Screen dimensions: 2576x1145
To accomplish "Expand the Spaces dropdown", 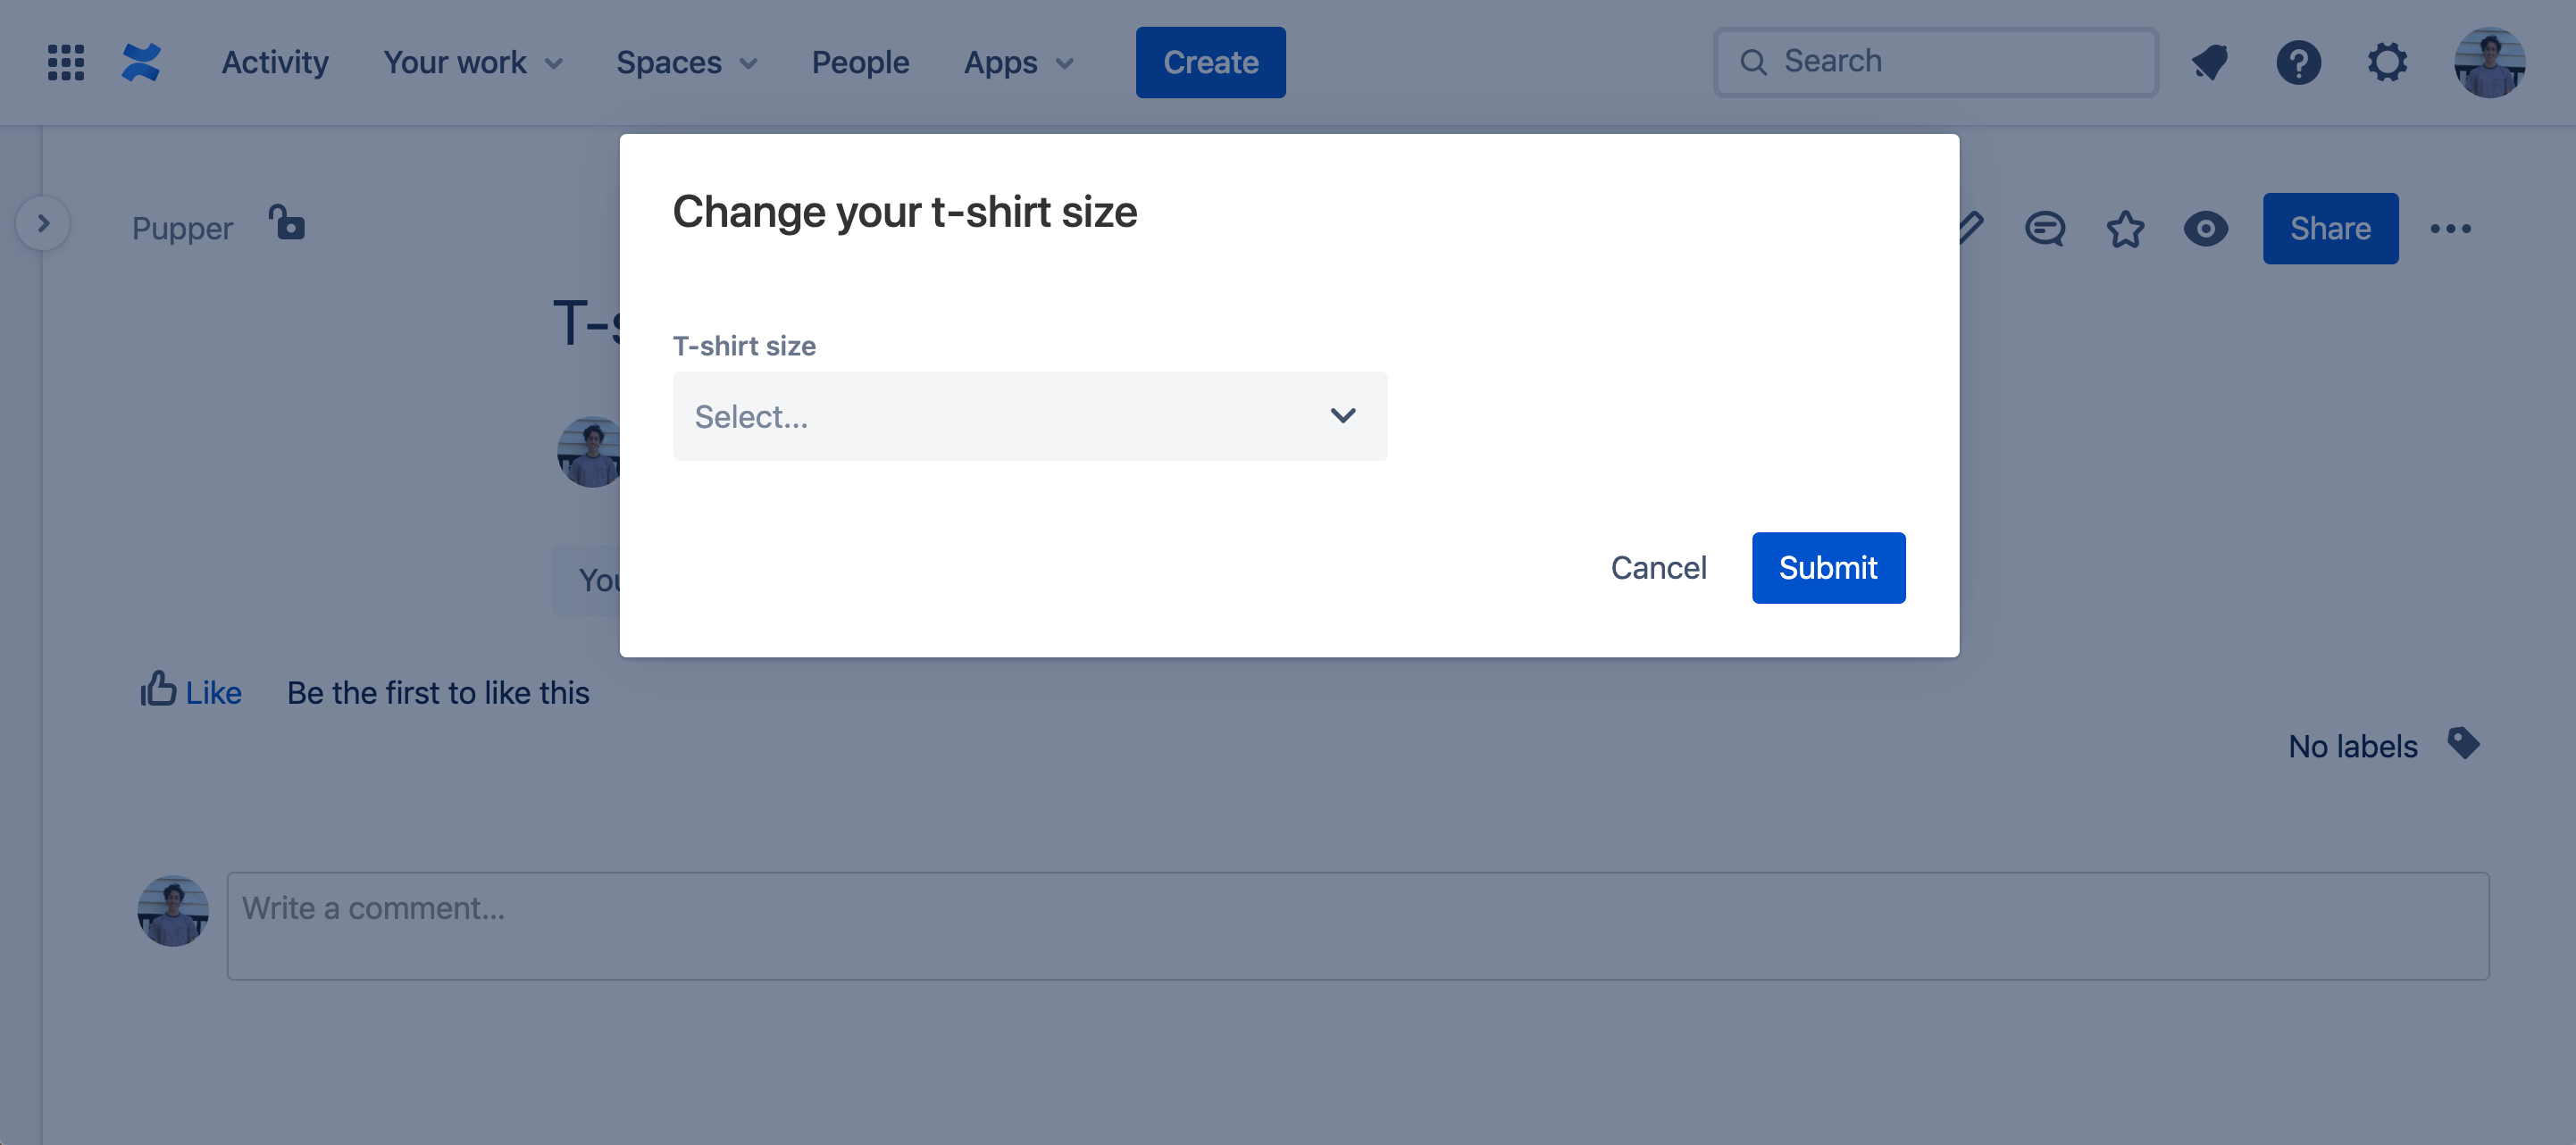I will point(686,62).
